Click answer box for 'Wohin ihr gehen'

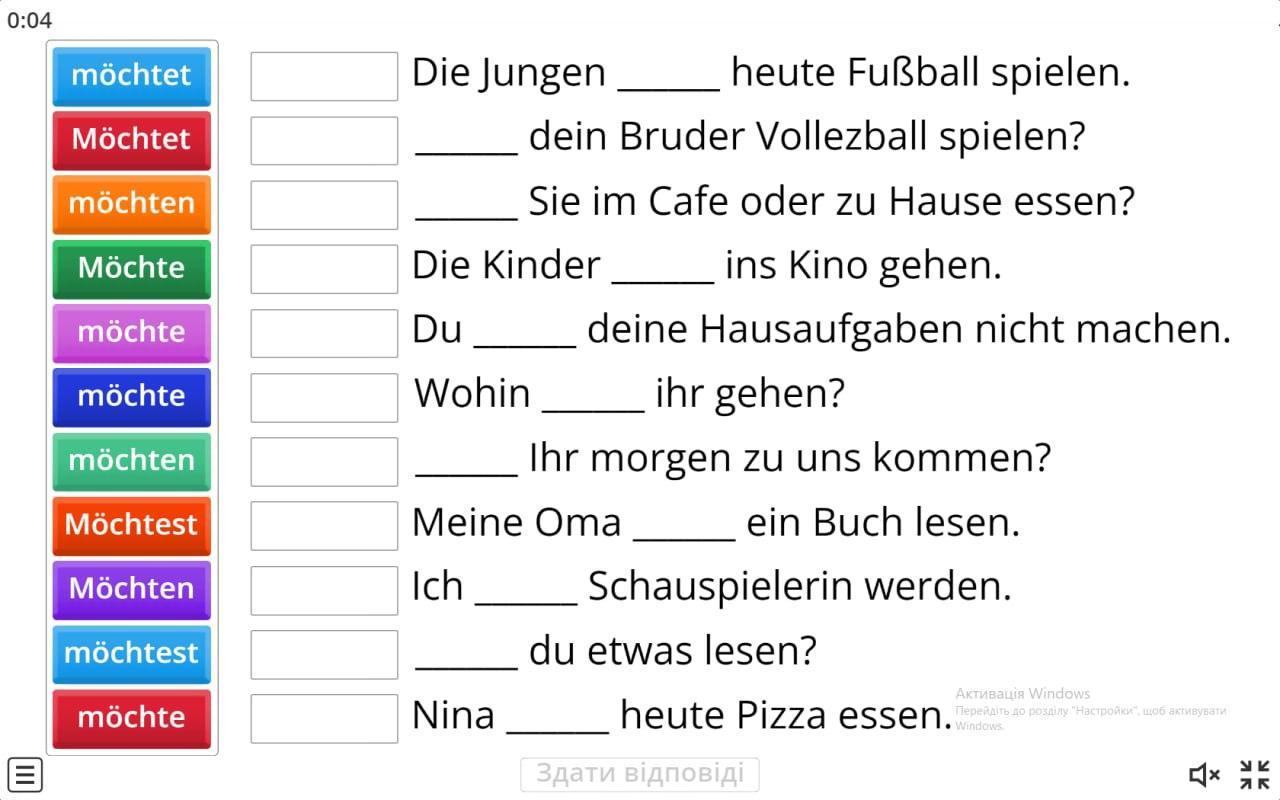point(324,397)
